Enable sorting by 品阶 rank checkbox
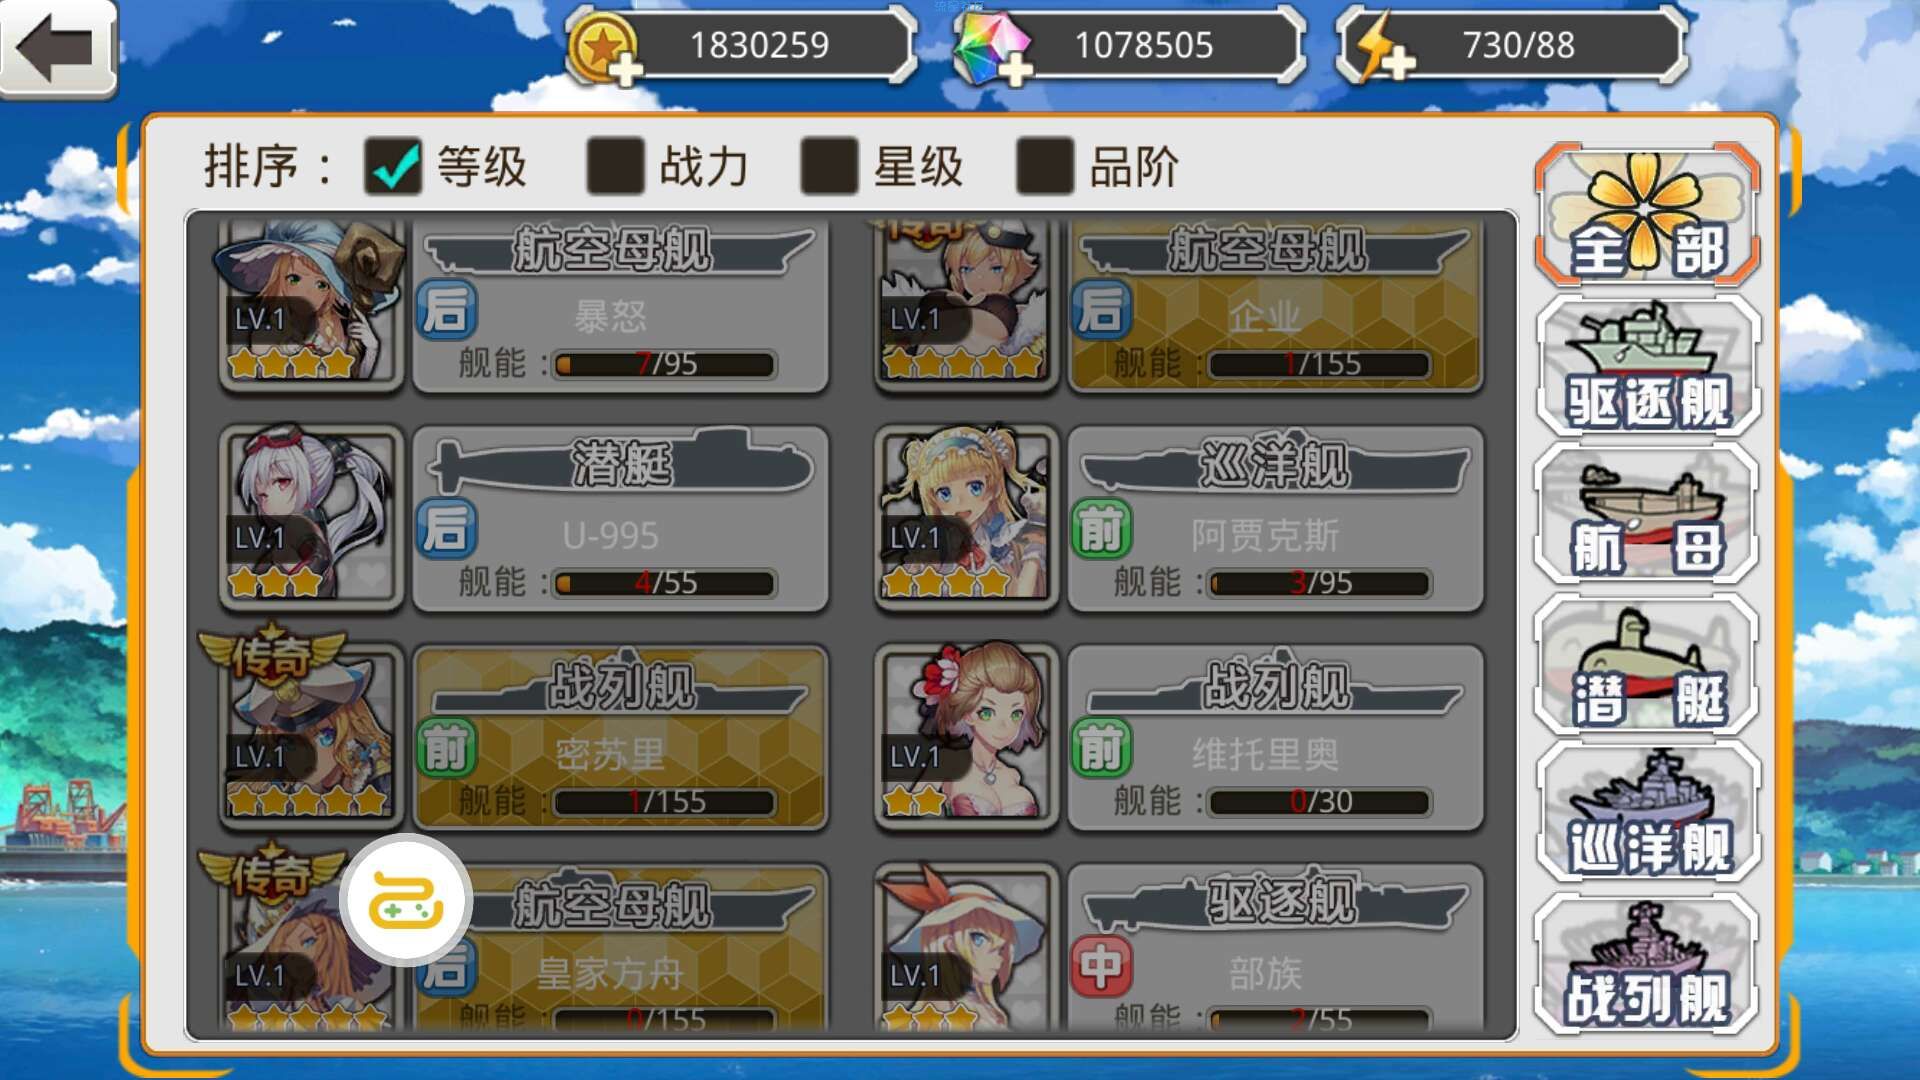Viewport: 1920px width, 1080px height. 1044,165
